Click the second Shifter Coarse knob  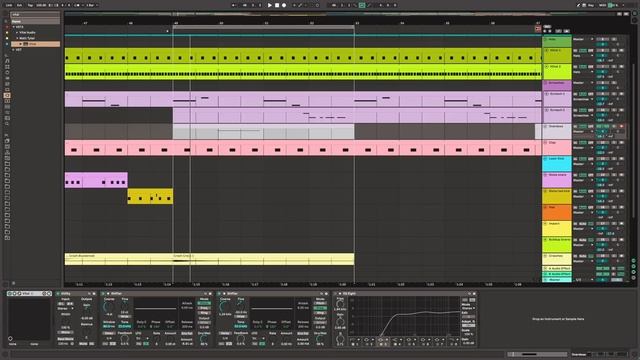tap(224, 307)
